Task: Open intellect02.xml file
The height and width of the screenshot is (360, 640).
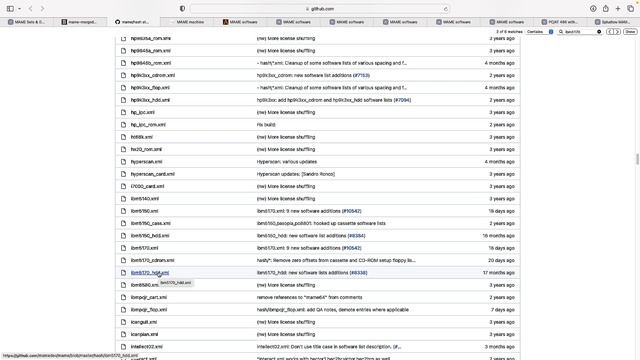Action: pyautogui.click(x=147, y=347)
